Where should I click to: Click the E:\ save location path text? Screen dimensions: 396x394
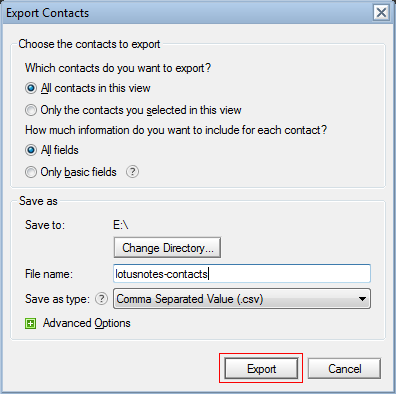click(x=121, y=225)
